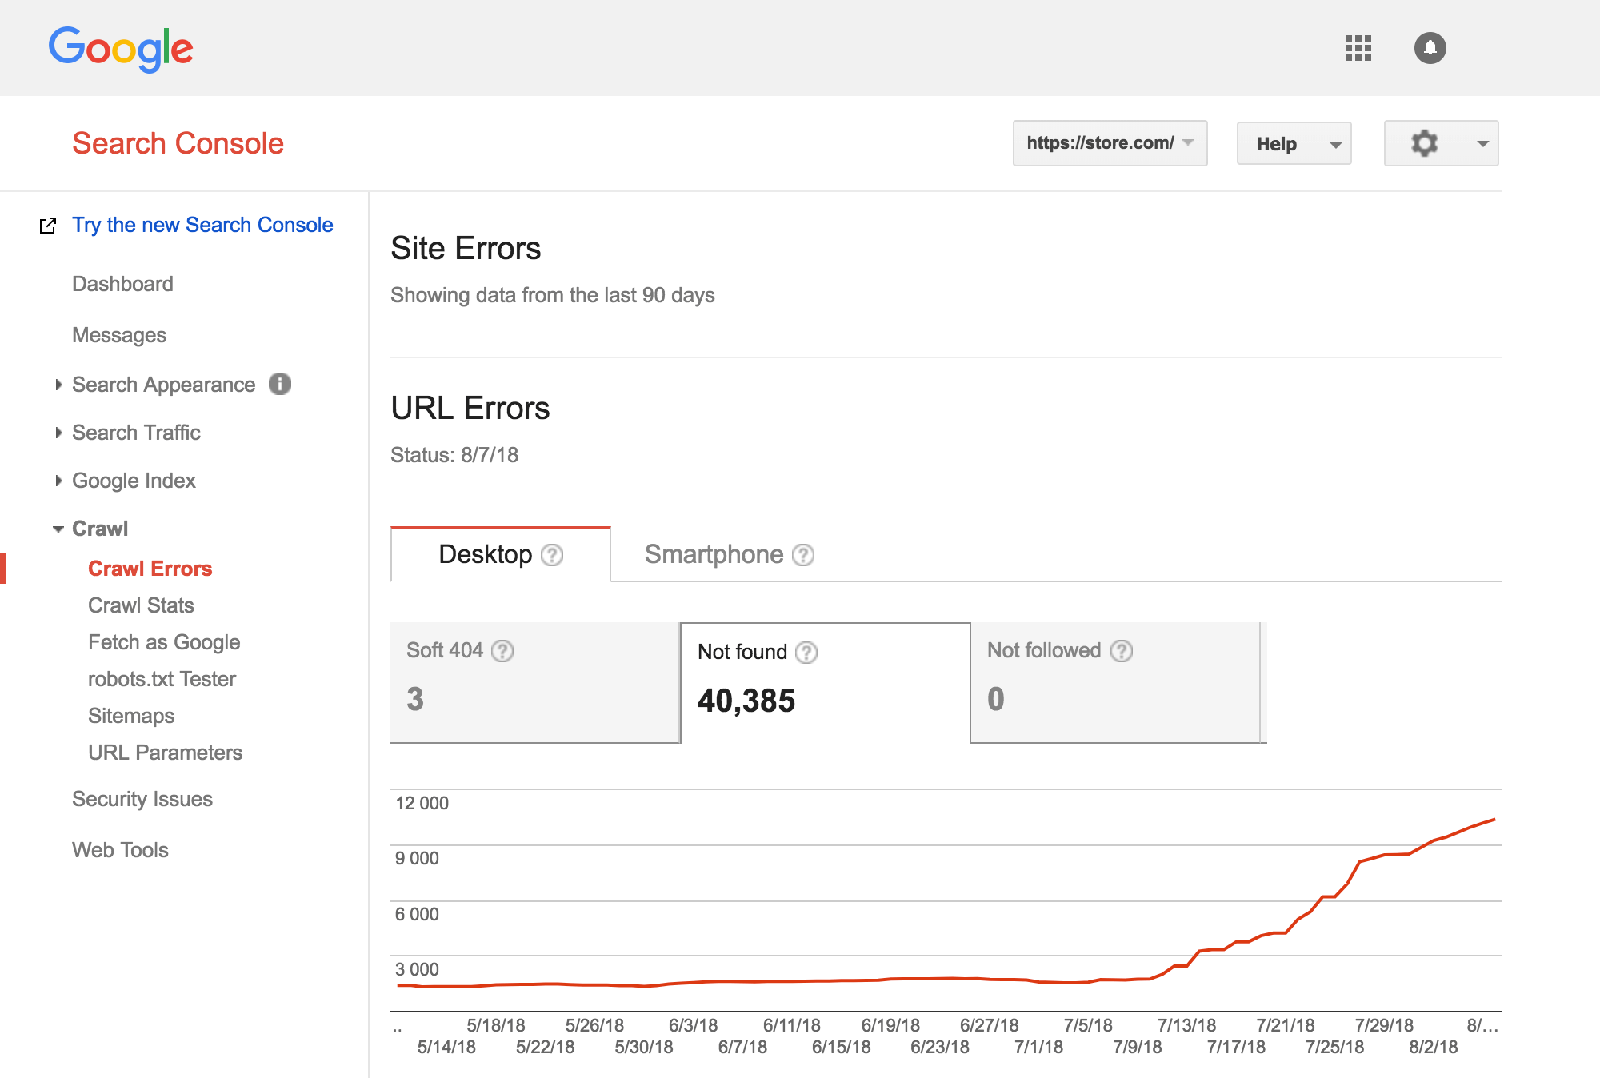Click the external link icon beside Try new Console

click(47, 226)
